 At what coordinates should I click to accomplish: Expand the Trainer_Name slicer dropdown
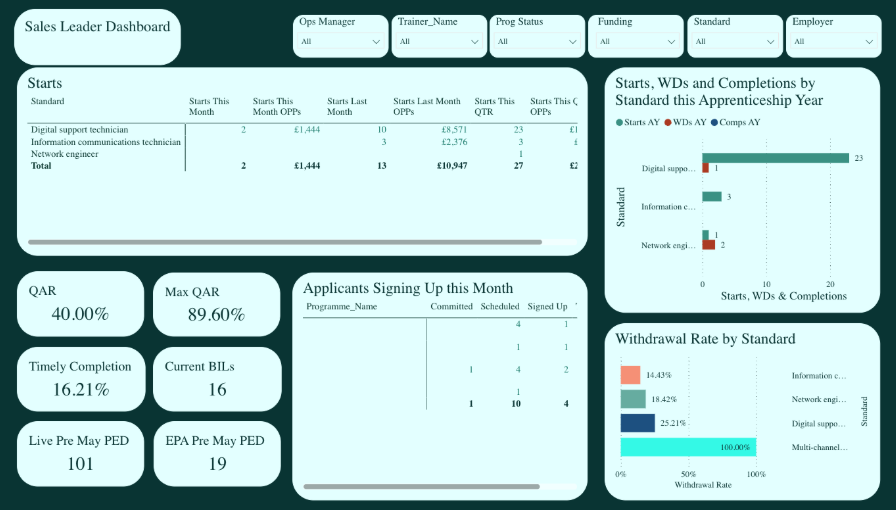pyautogui.click(x=438, y=42)
